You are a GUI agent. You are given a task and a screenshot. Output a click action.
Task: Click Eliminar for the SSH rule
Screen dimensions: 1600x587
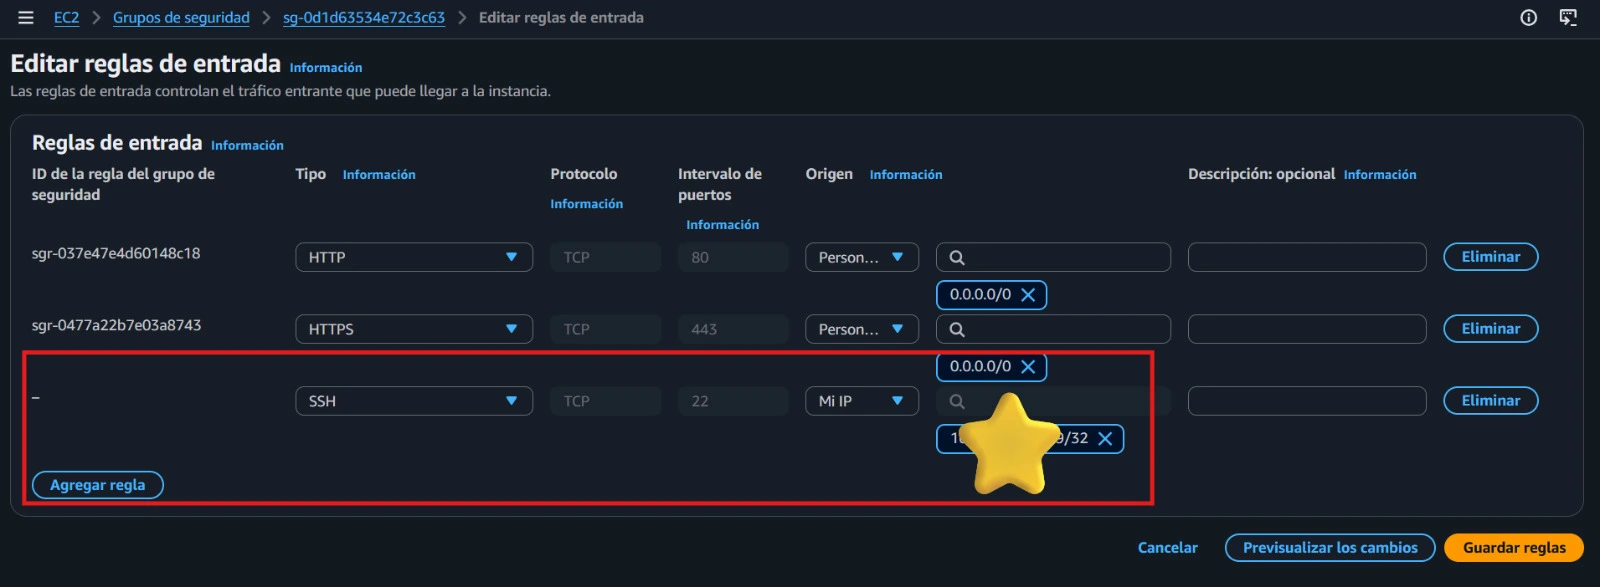click(1491, 401)
